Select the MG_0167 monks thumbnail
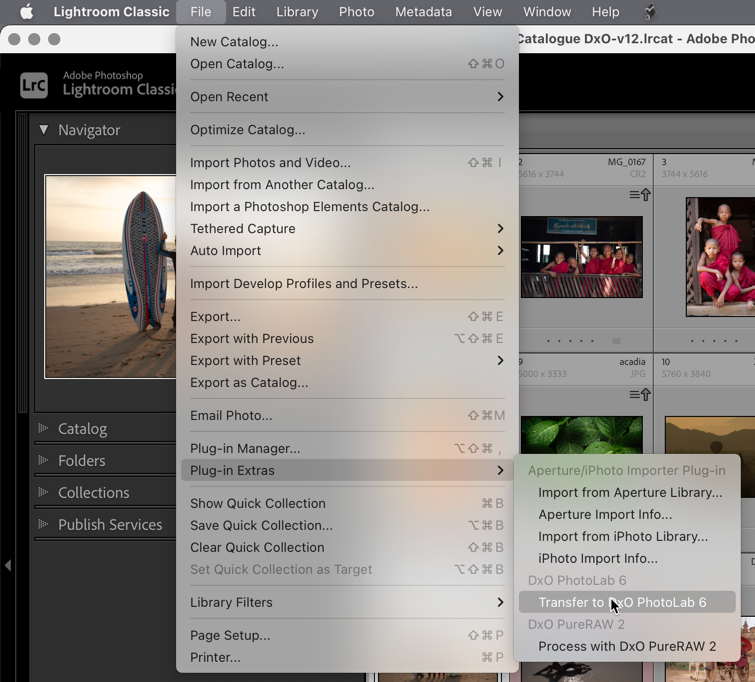Viewport: 755px width, 682px height. [x=582, y=257]
